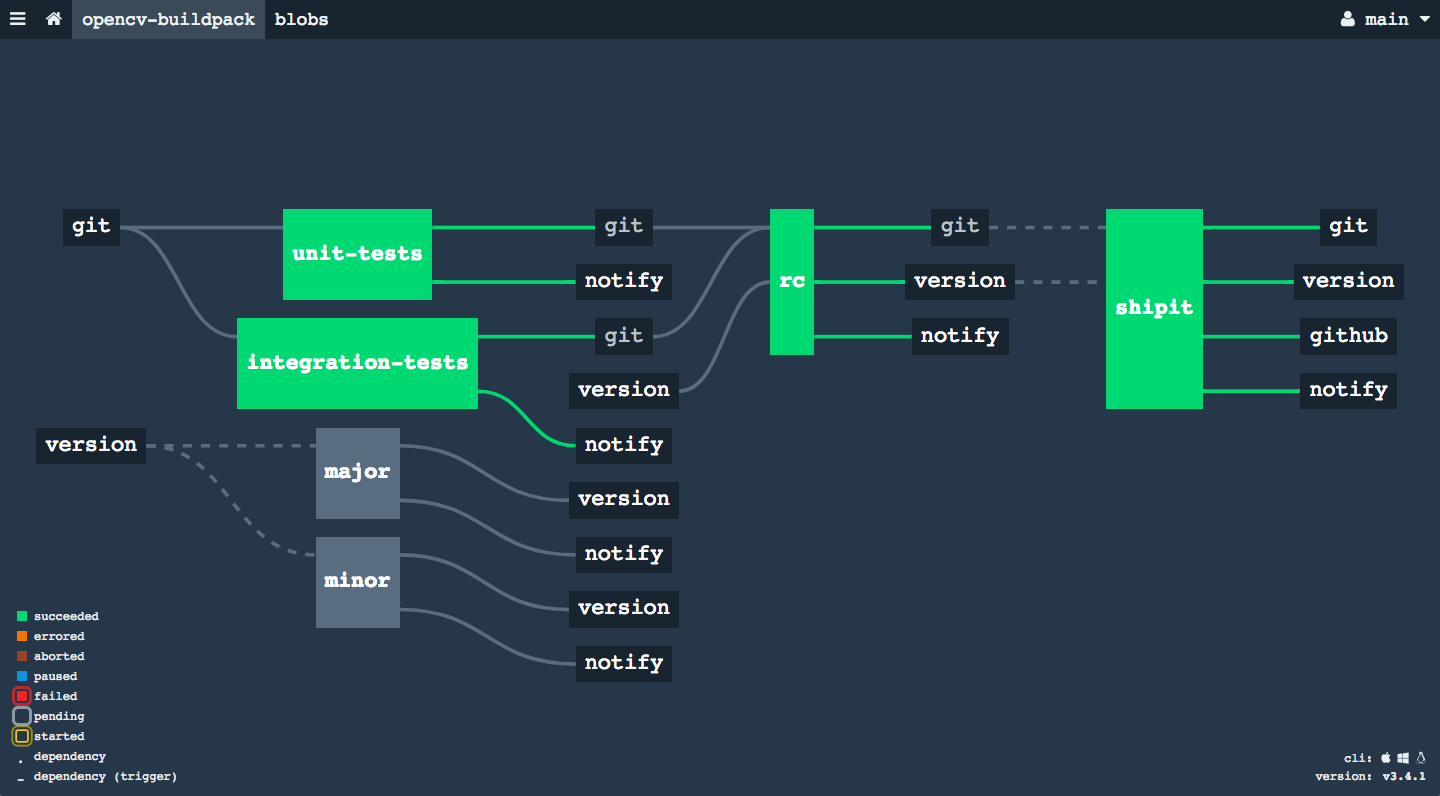The image size is (1440, 796).
Task: Select the git resource output by integration-tests
Action: 624,336
